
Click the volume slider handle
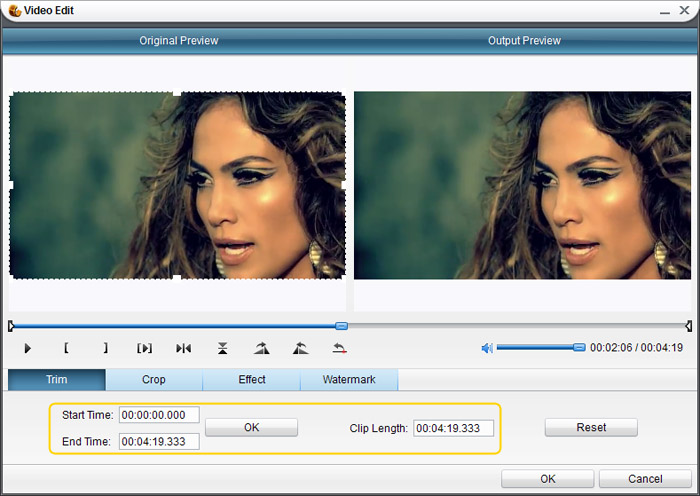coord(579,347)
